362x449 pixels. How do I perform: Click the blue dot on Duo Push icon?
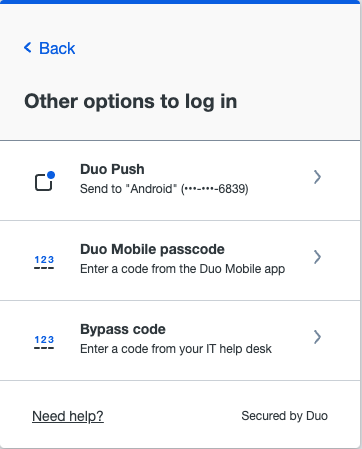pyautogui.click(x=51, y=175)
